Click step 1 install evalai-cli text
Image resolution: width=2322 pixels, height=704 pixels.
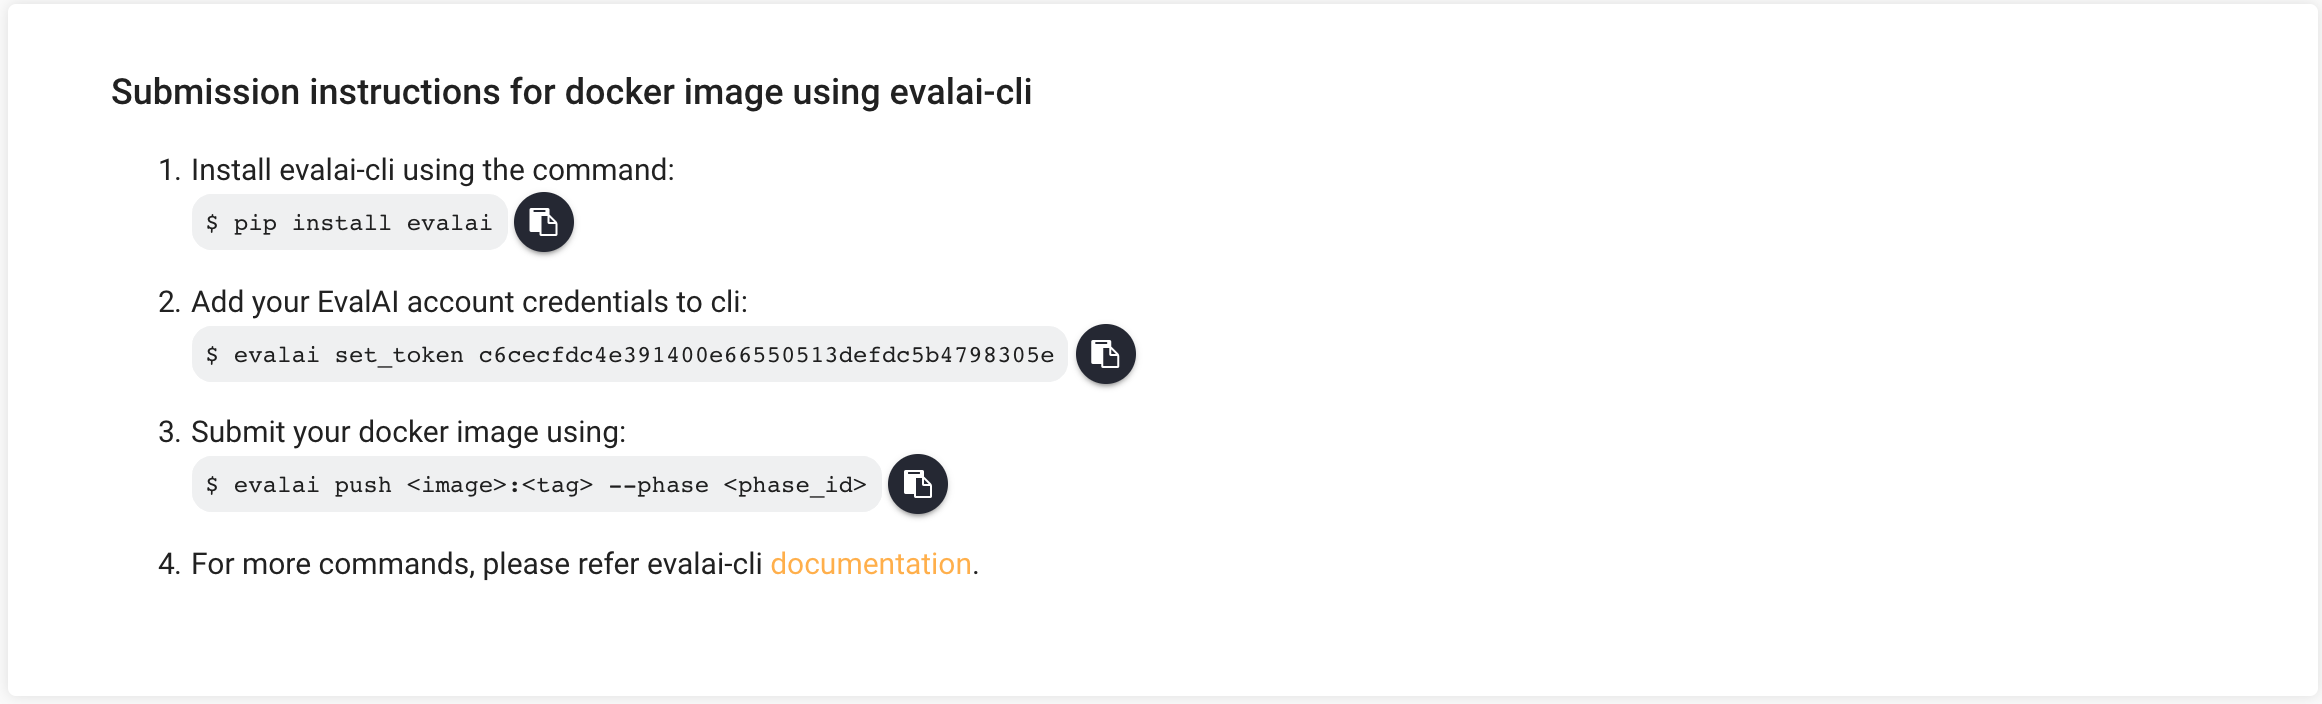433,169
